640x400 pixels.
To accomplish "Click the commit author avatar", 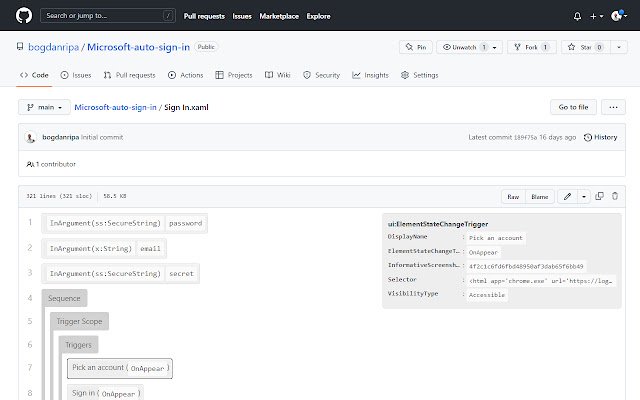I will pos(30,138).
